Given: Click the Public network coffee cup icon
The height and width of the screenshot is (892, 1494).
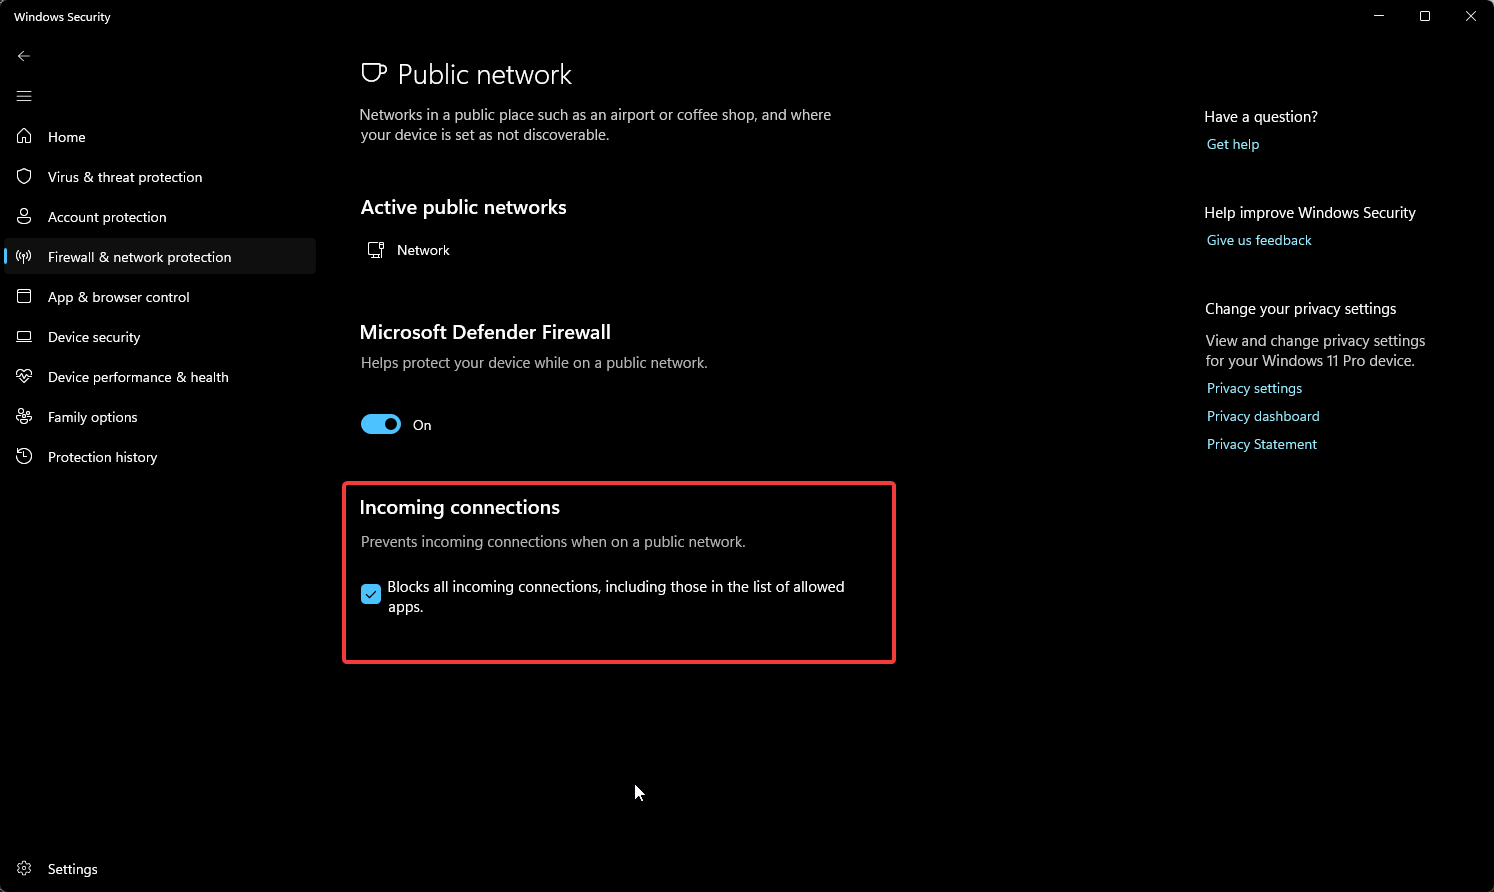Looking at the screenshot, I should (x=373, y=73).
